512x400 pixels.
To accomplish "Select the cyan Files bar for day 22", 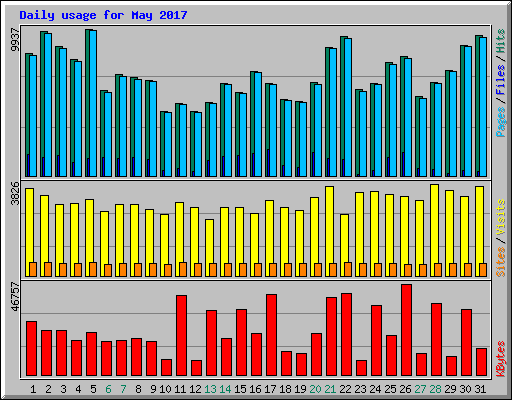I will [348, 107].
